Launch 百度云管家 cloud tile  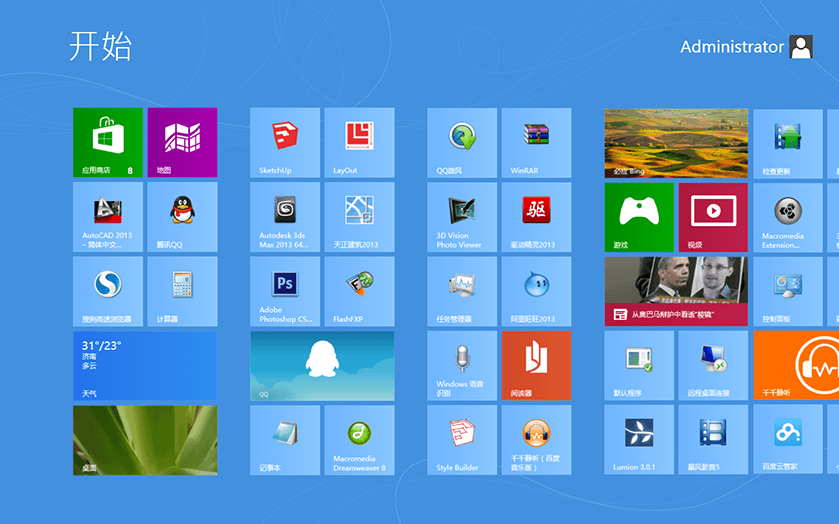pyautogui.click(x=788, y=439)
